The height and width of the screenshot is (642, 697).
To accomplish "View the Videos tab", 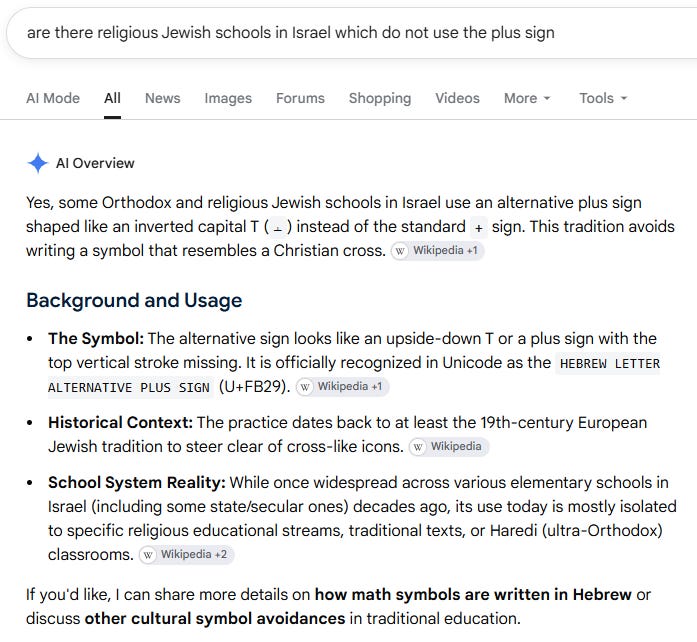I will coord(457,98).
